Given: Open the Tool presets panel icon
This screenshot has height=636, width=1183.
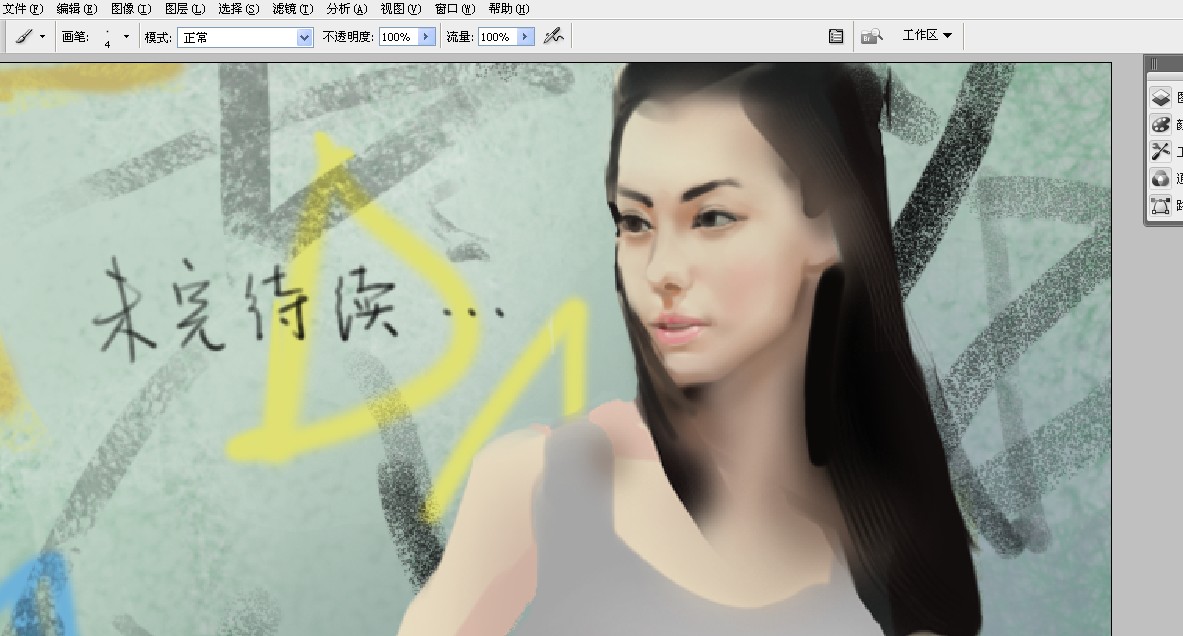Looking at the screenshot, I should [x=1160, y=152].
